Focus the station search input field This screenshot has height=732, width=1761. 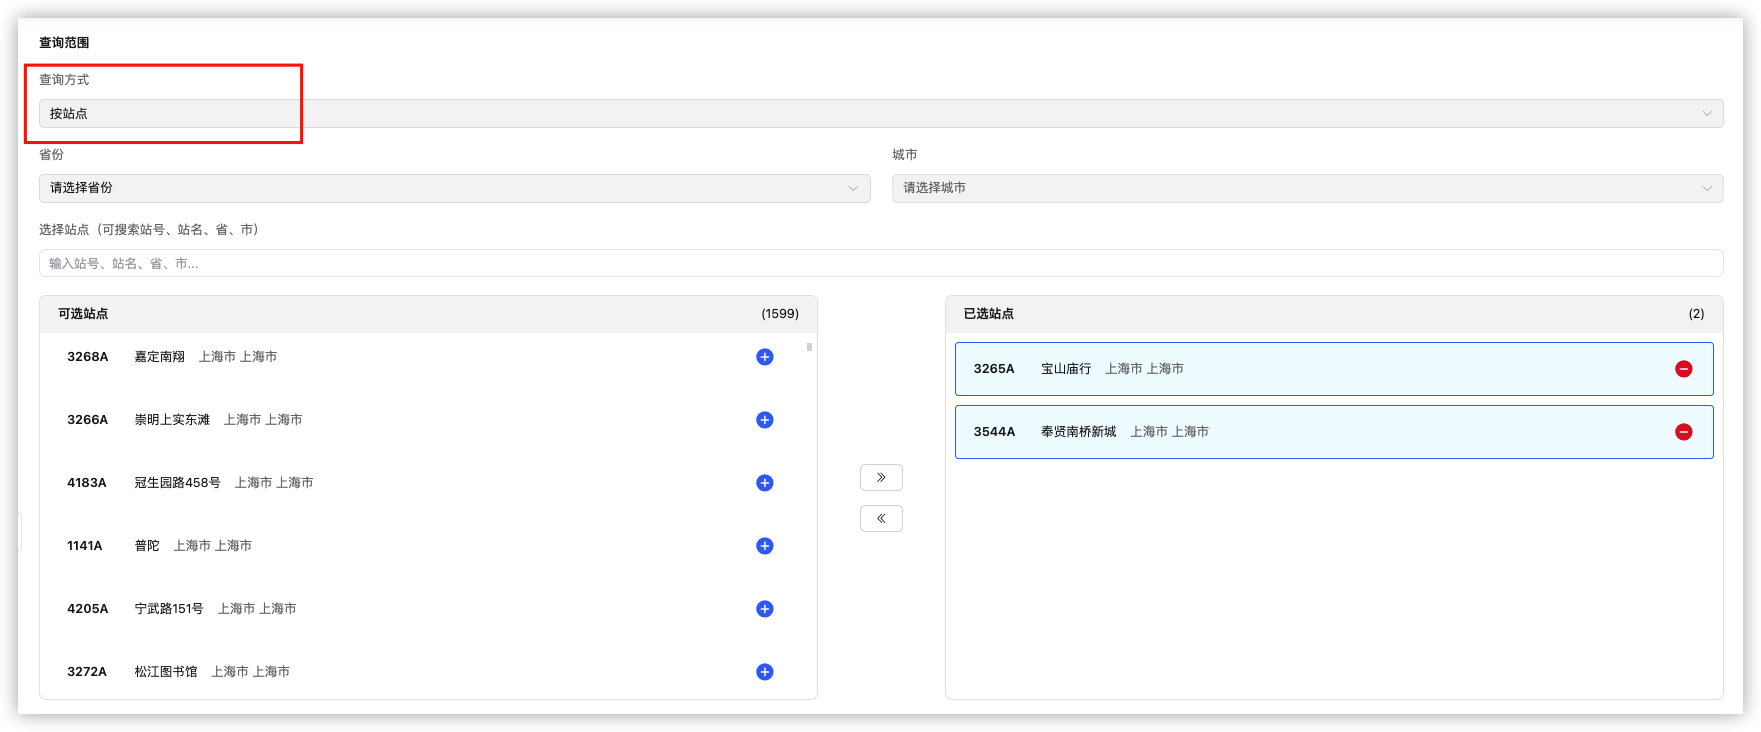click(x=881, y=263)
